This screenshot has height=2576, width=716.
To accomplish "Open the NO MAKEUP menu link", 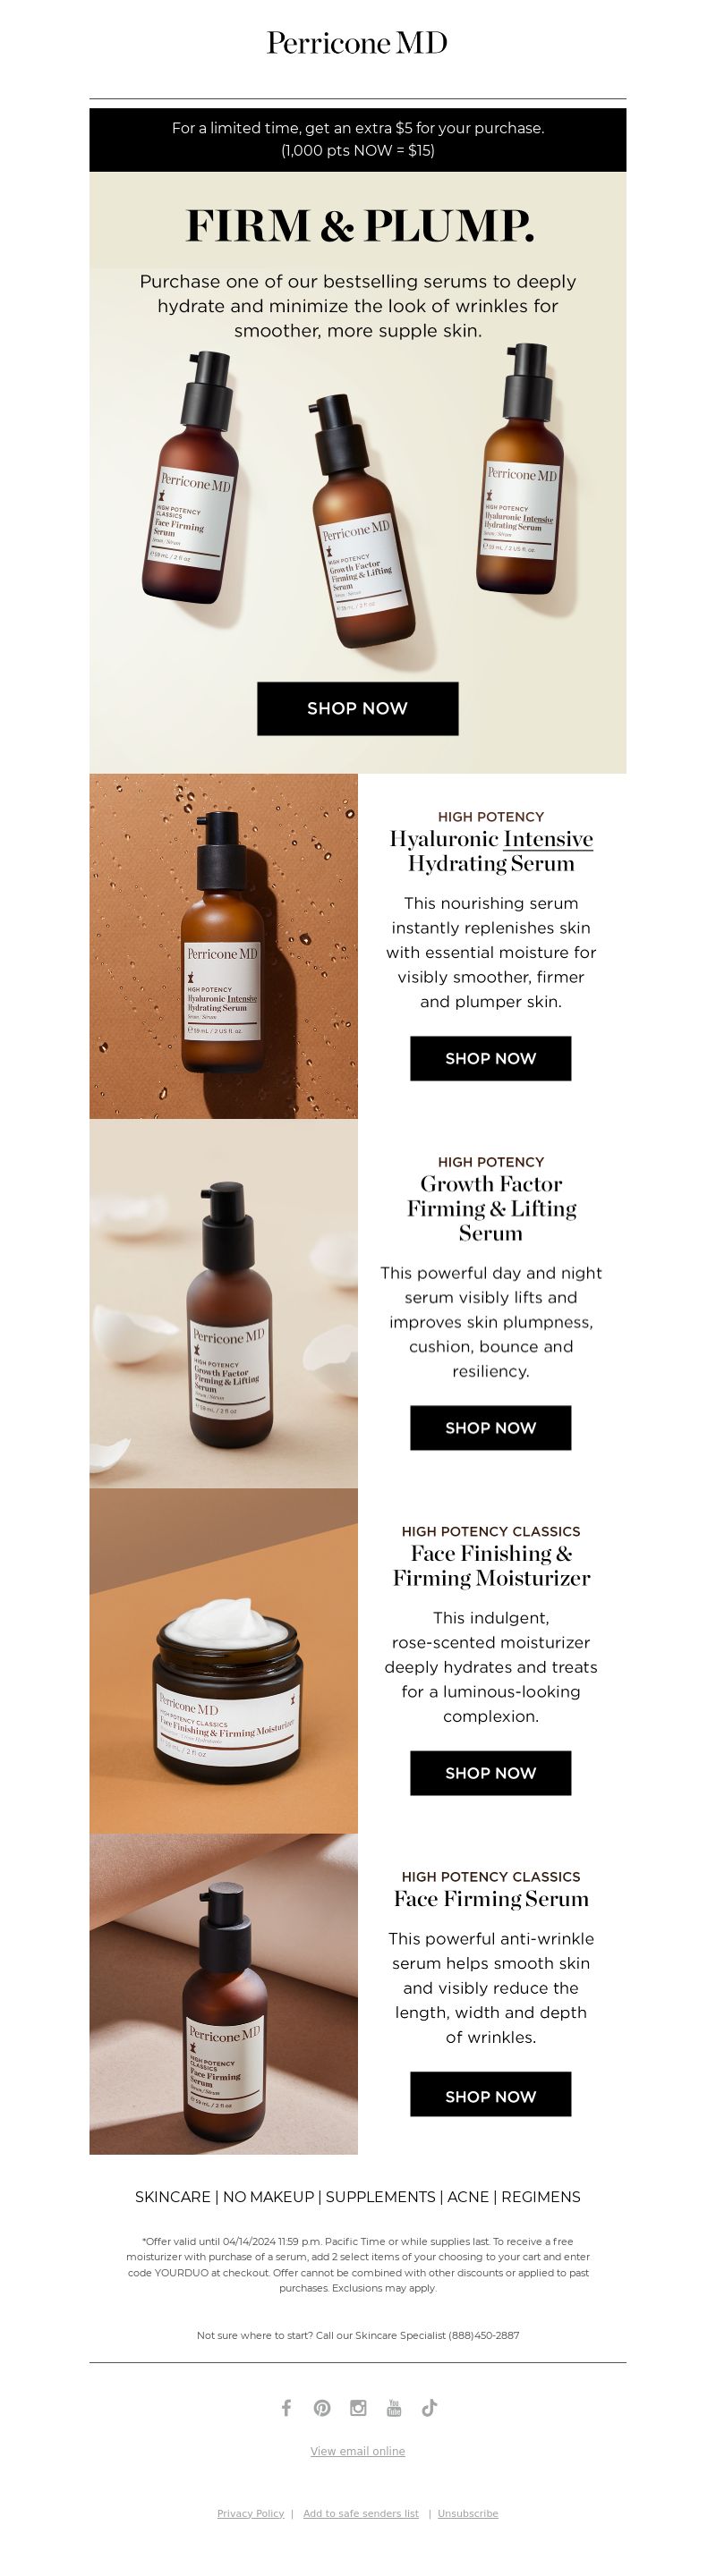I will coord(268,2196).
